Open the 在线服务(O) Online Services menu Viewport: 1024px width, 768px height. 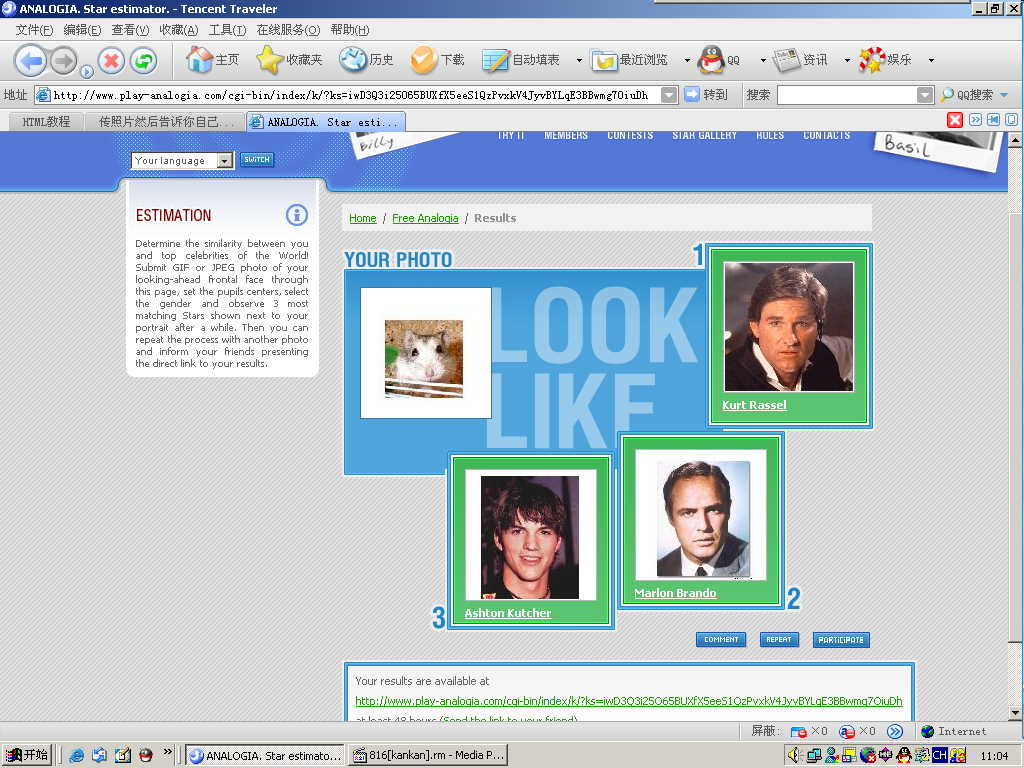[x=288, y=30]
